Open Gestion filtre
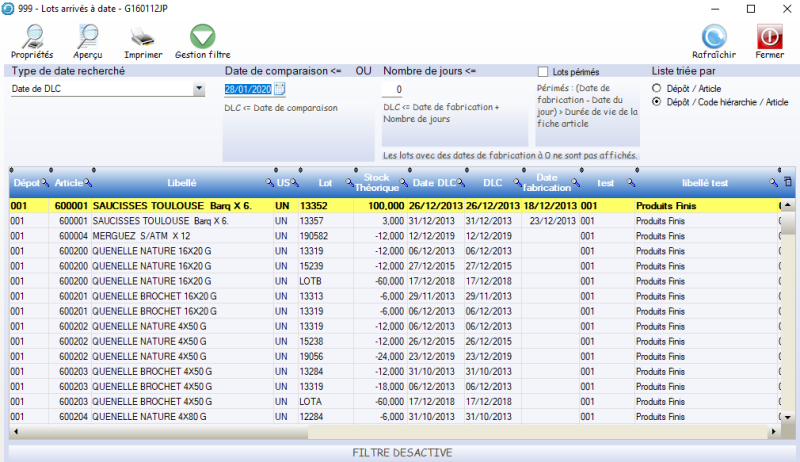Image resolution: width=800 pixels, height=462 pixels. 203,40
